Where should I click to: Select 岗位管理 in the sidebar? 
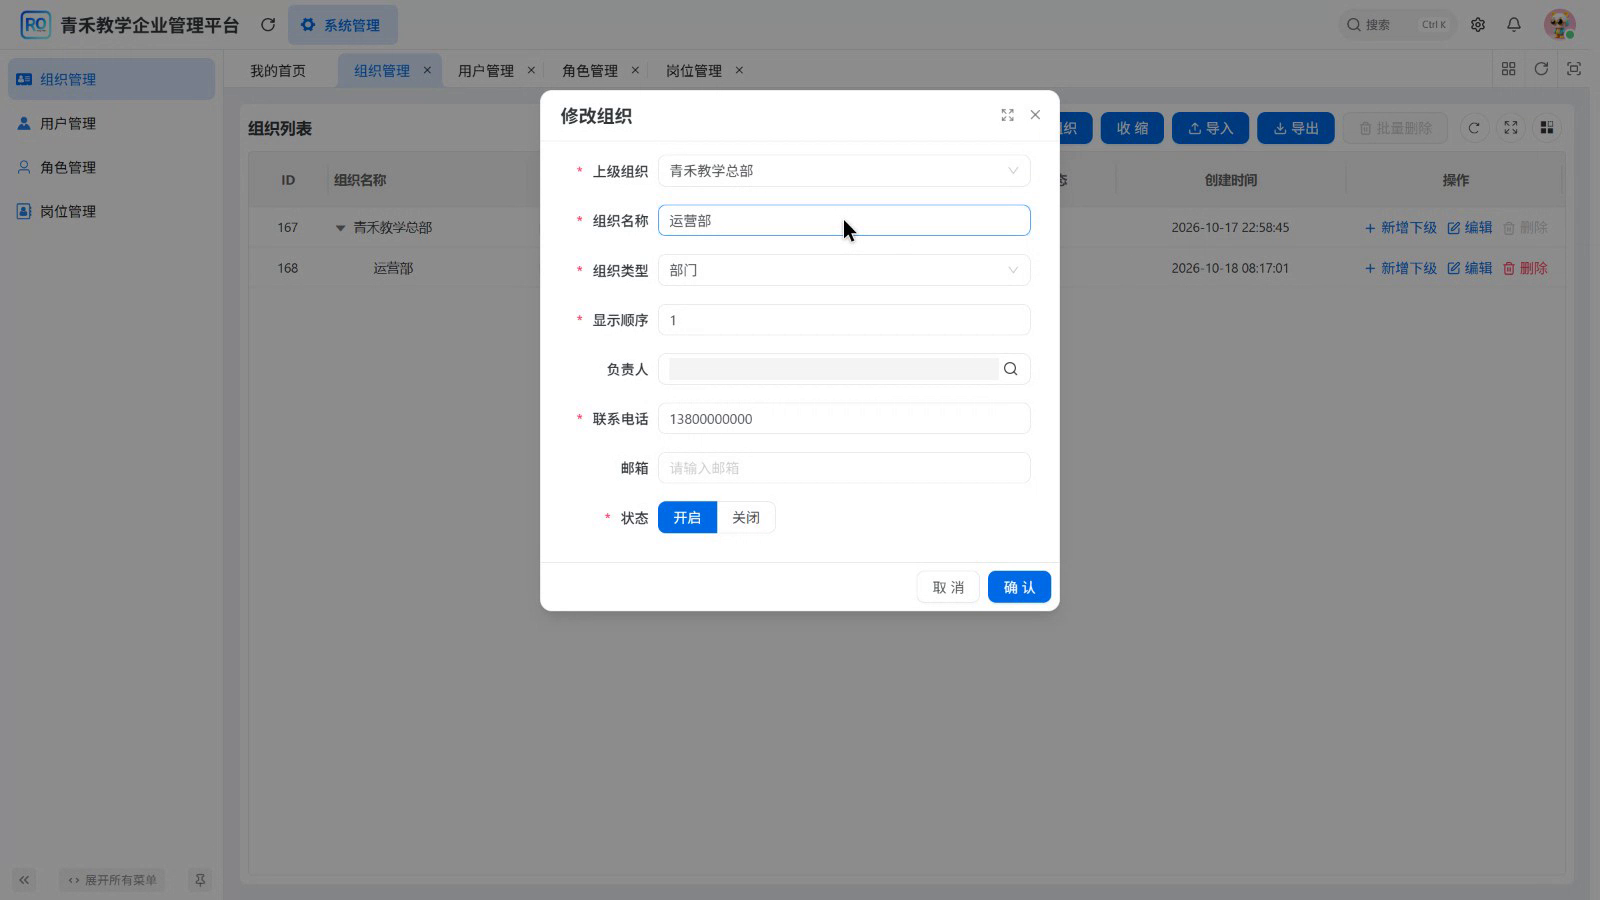(112, 211)
